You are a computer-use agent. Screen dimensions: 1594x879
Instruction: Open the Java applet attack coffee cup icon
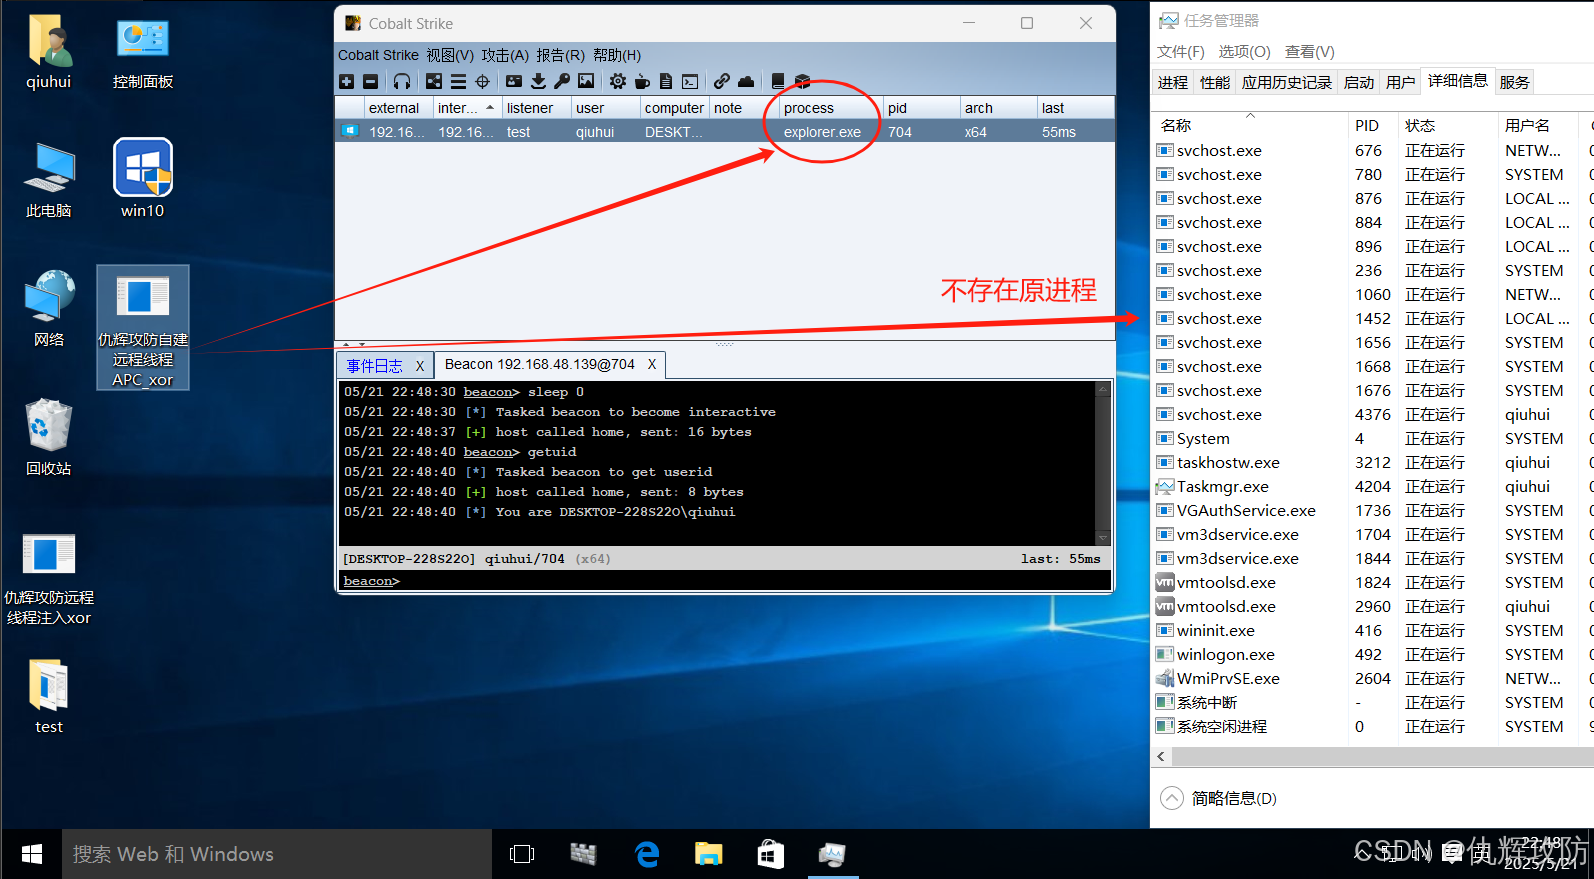(x=642, y=82)
